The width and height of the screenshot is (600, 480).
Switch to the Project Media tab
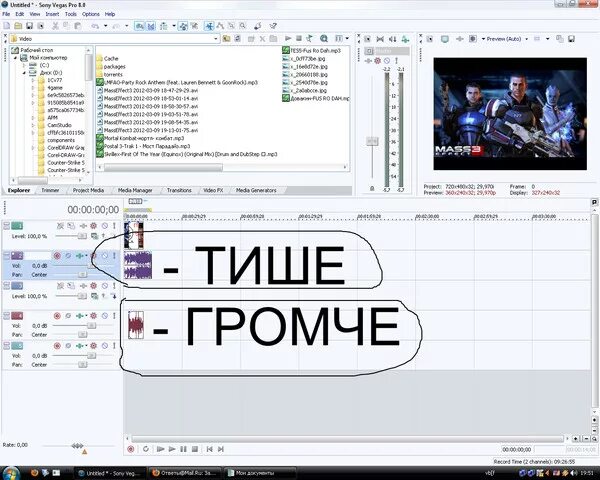88,190
